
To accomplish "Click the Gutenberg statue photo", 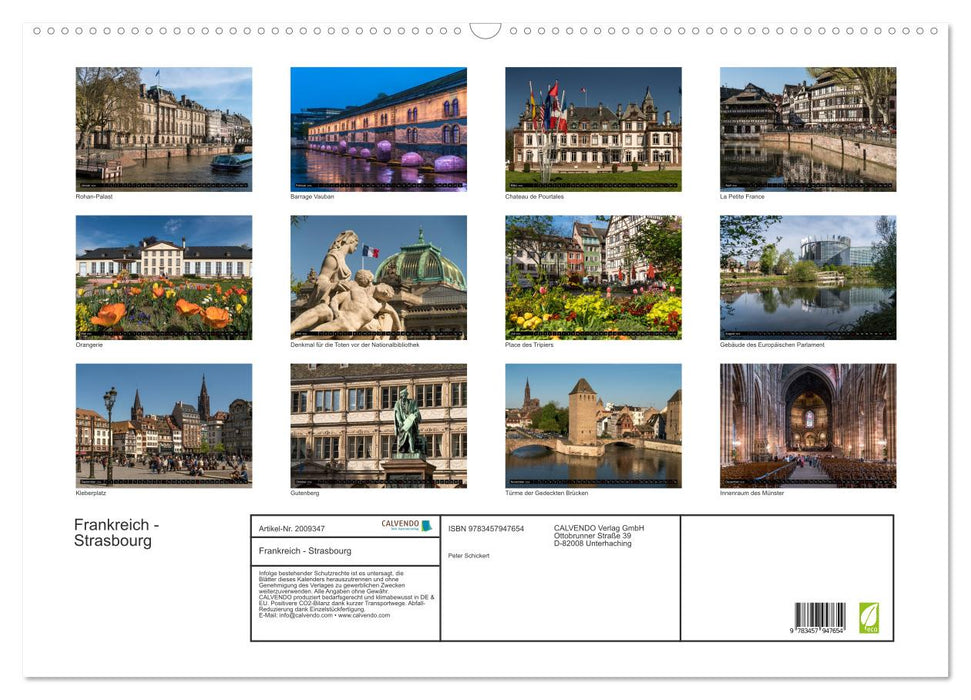I will click(x=378, y=426).
